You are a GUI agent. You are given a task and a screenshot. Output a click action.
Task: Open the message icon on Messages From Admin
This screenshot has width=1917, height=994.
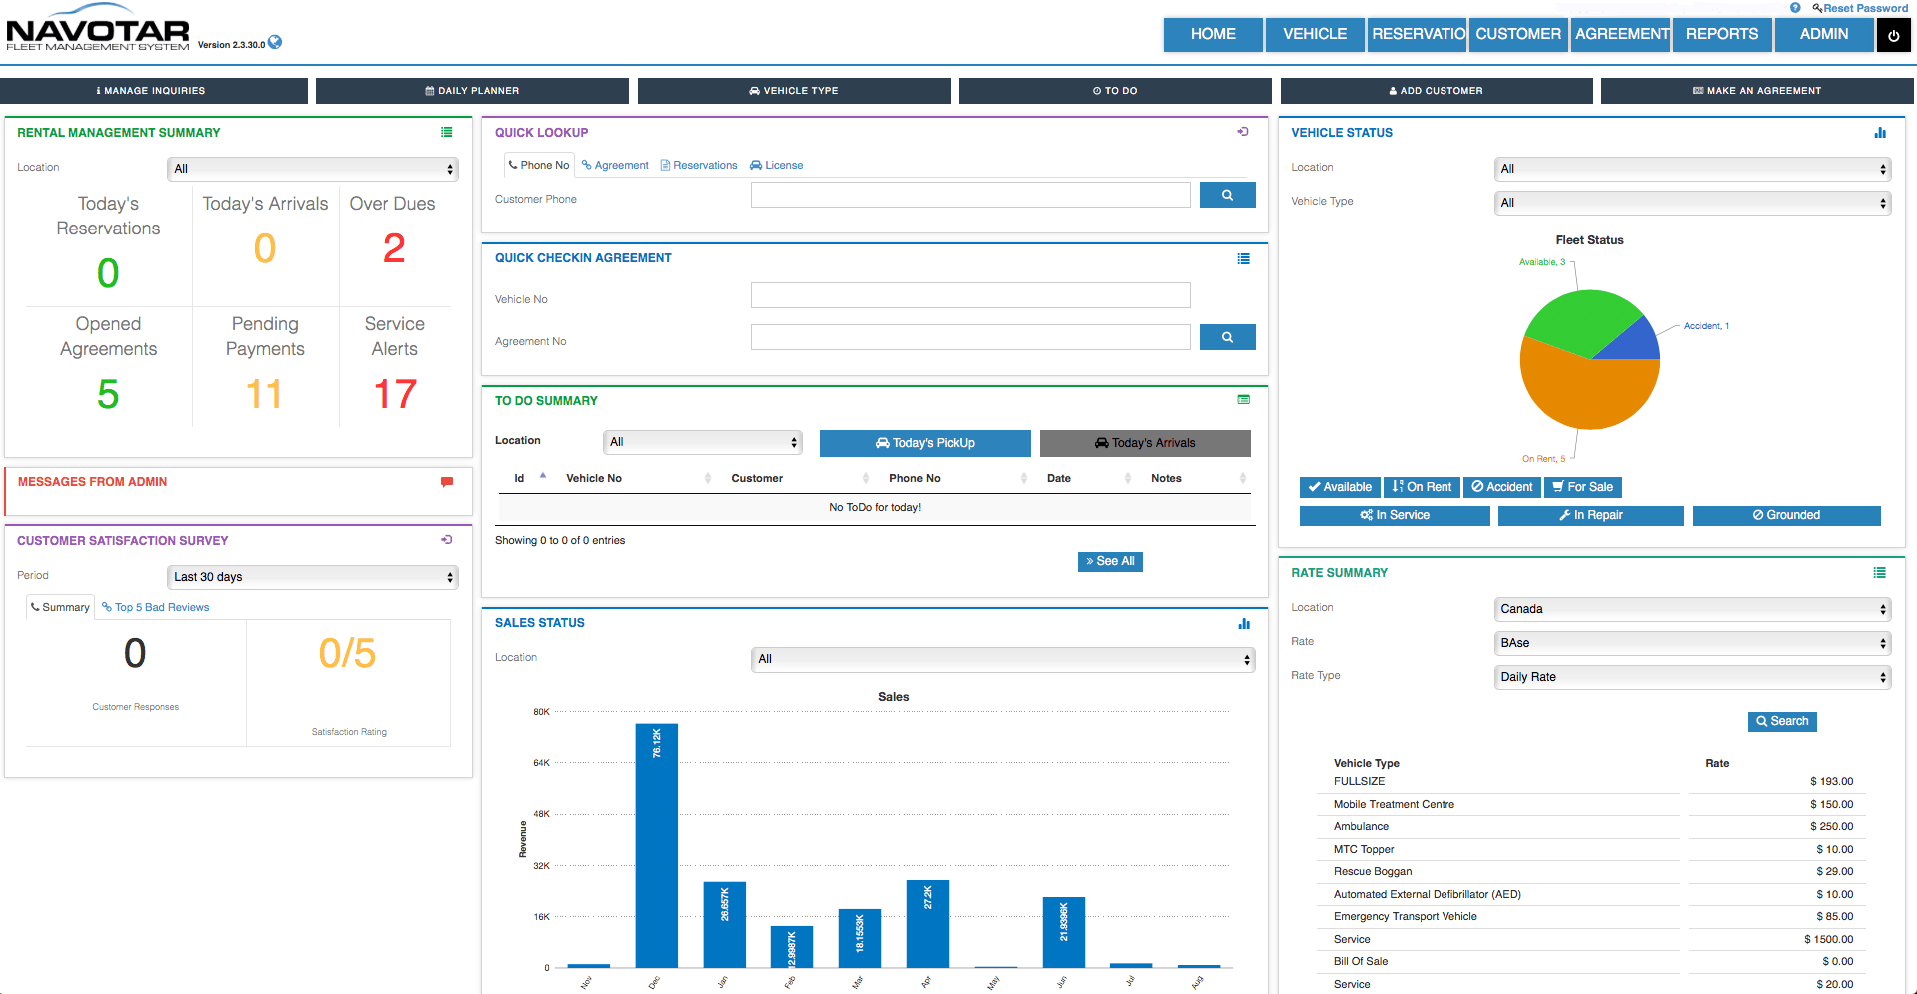point(446,481)
